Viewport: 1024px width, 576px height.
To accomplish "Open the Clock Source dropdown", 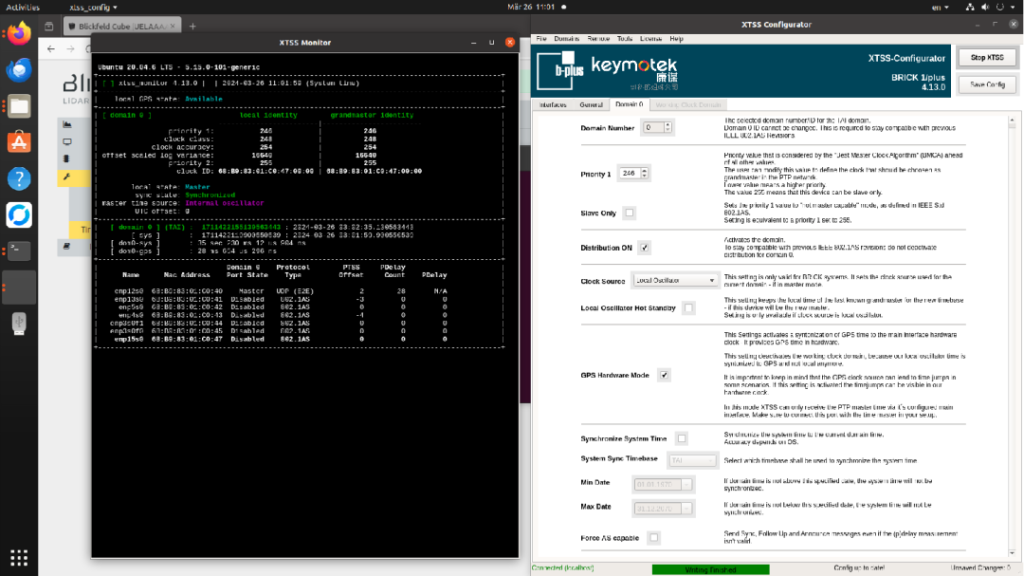I will pyautogui.click(x=675, y=281).
